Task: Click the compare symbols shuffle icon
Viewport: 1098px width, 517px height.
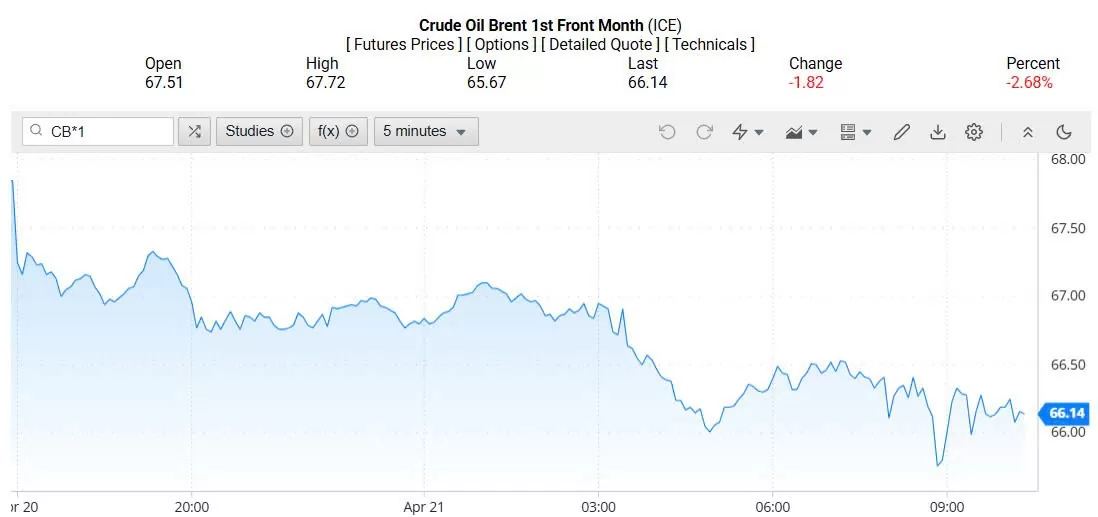Action: tap(194, 131)
